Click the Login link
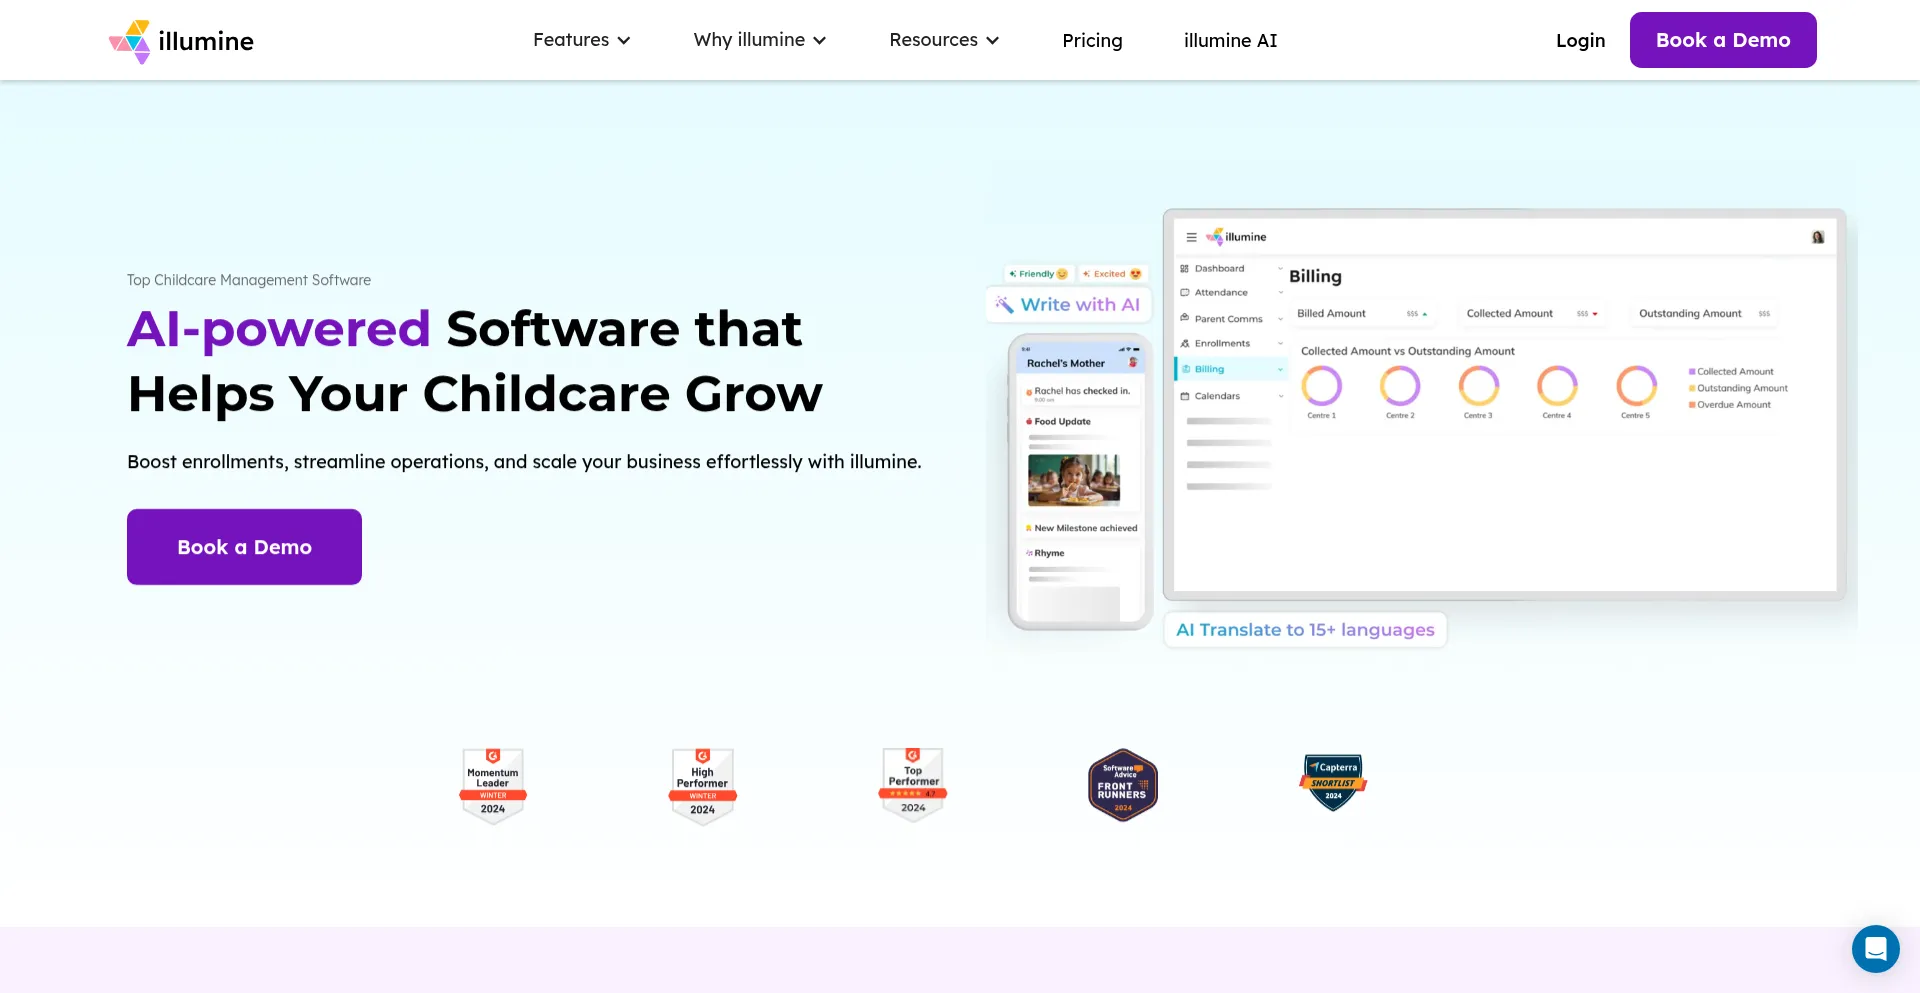The height and width of the screenshot is (993, 1920). click(1580, 40)
